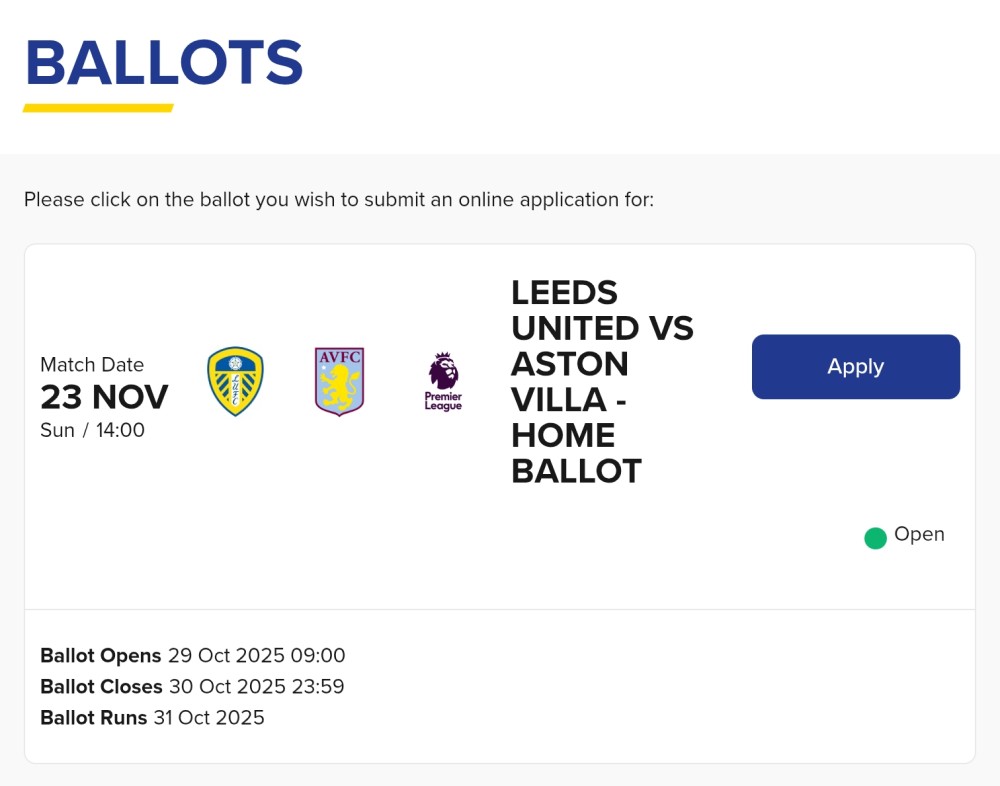
Task: Click the Ballot Opens label
Action: click(x=100, y=656)
